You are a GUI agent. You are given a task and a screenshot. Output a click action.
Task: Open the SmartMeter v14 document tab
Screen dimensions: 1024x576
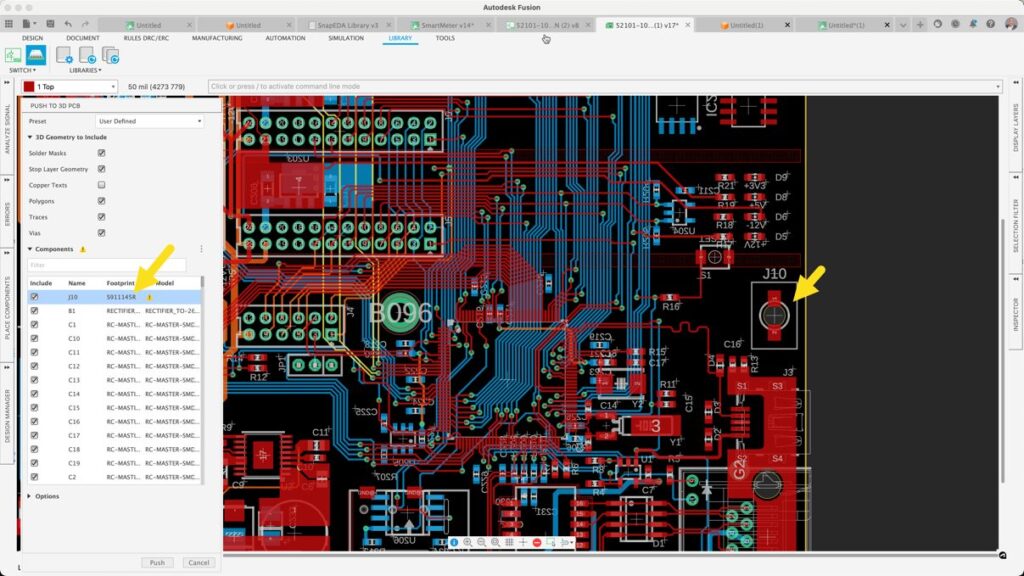pos(447,25)
